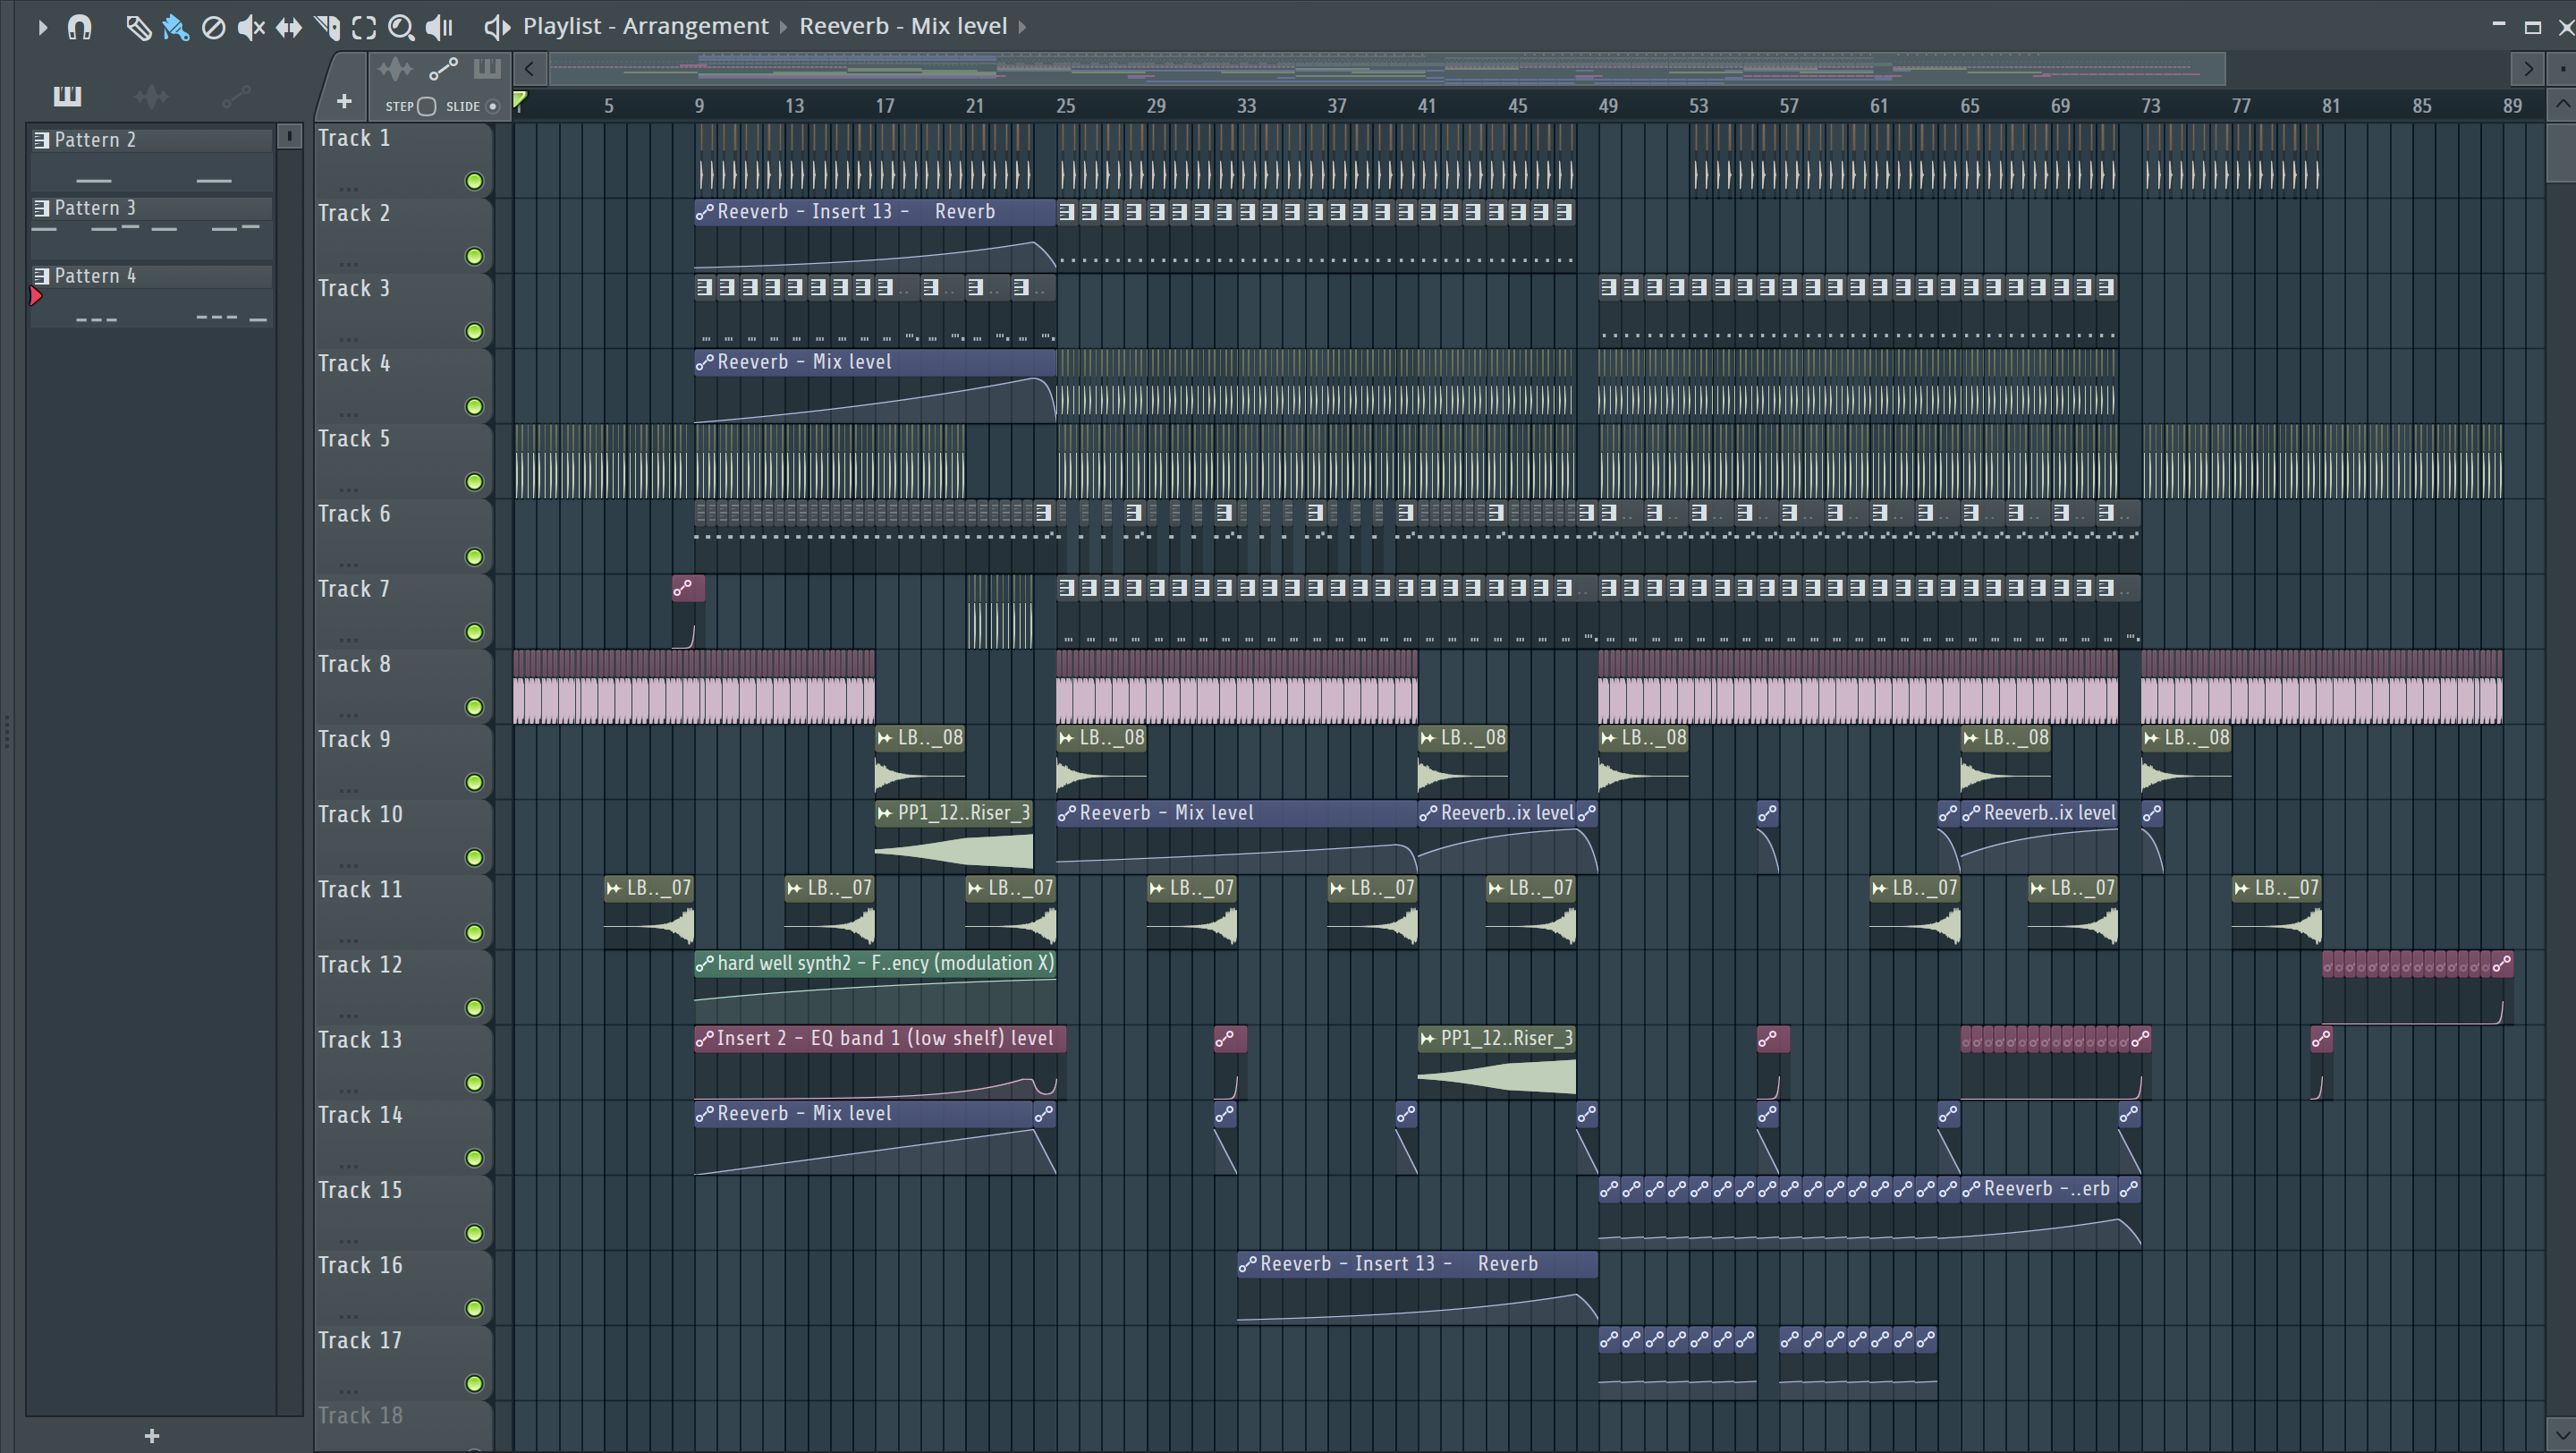Image resolution: width=2576 pixels, height=1453 pixels.
Task: Click the Track 17 header label
Action: [360, 1340]
